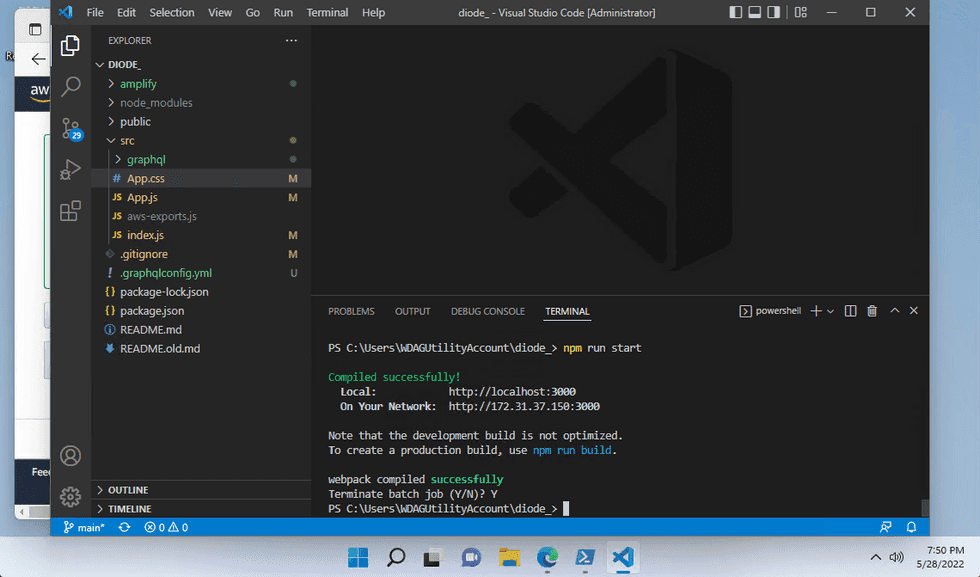
Task: Open the Manage gear settings icon
Action: point(70,497)
